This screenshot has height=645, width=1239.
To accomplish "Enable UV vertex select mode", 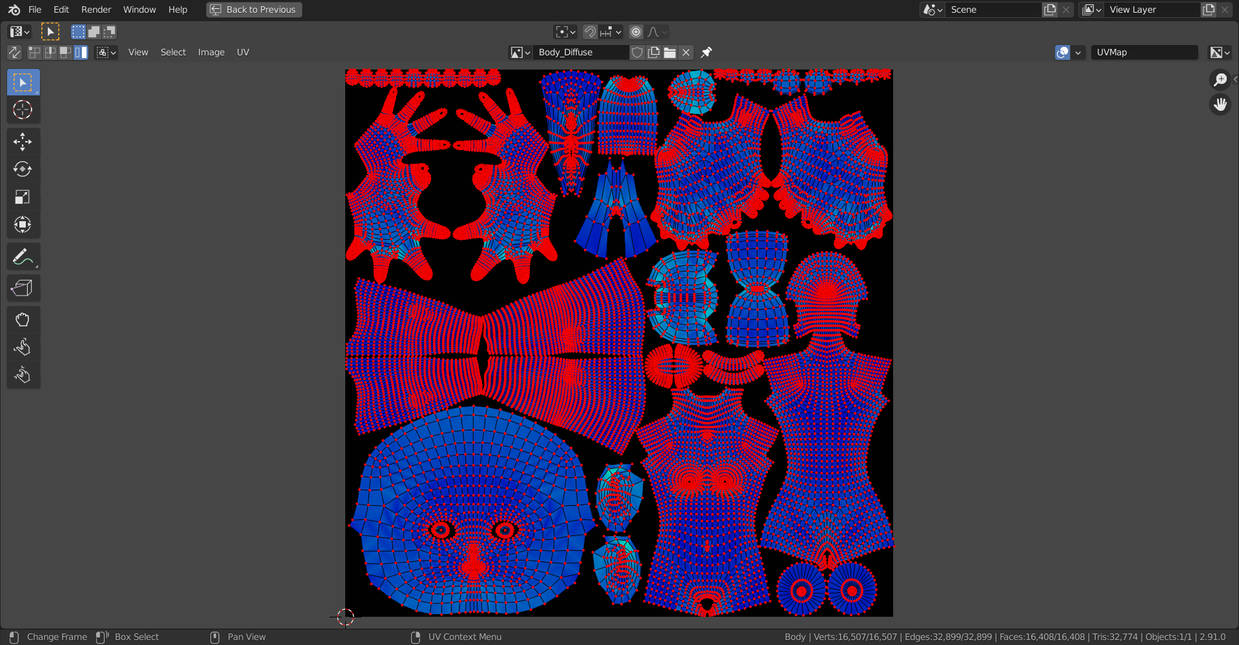I will tap(35, 52).
